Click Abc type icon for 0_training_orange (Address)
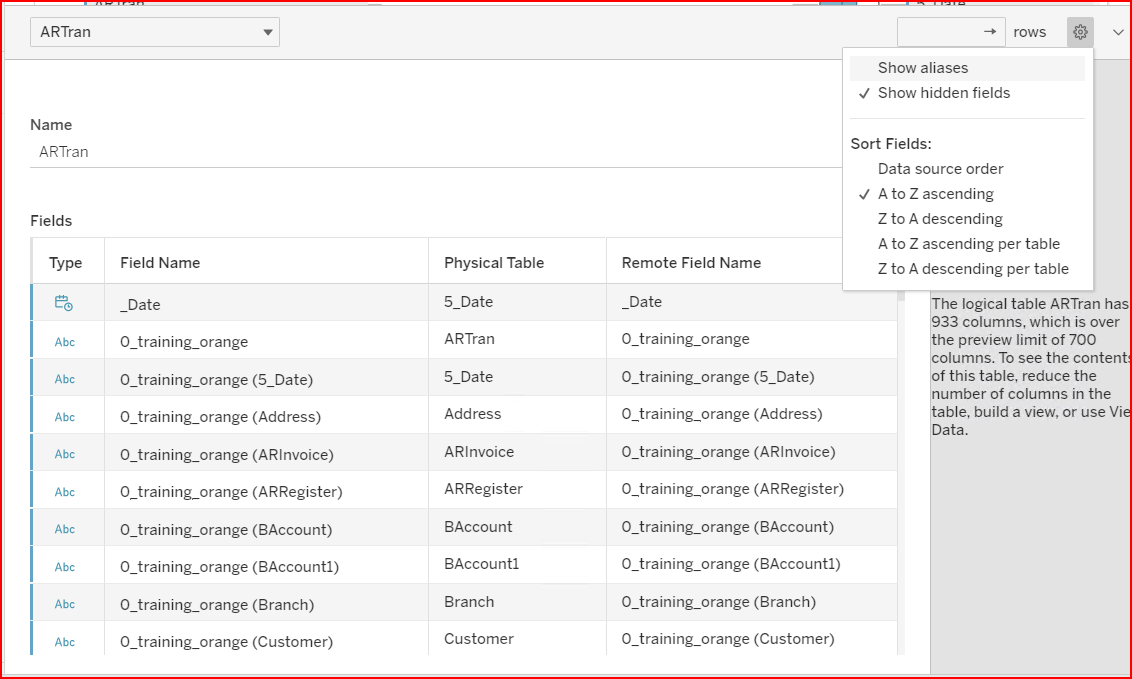This screenshot has height=679, width=1132. coord(65,417)
